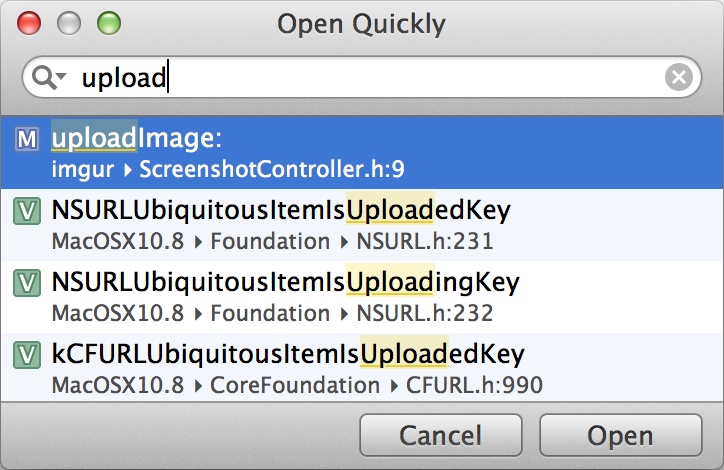724x470 pixels.
Task: Click V icon next to kCFURLUbiquitousItemIsUploadedKey
Action: 27,355
